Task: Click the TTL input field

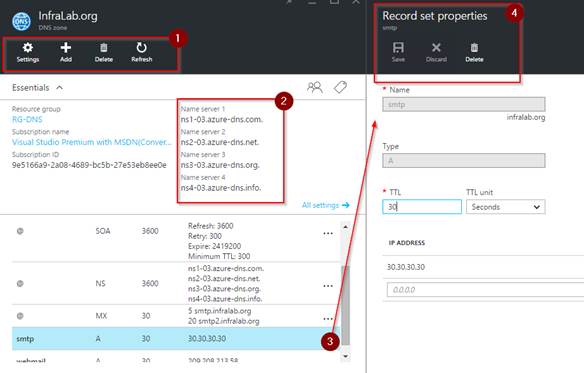Action: [x=422, y=207]
